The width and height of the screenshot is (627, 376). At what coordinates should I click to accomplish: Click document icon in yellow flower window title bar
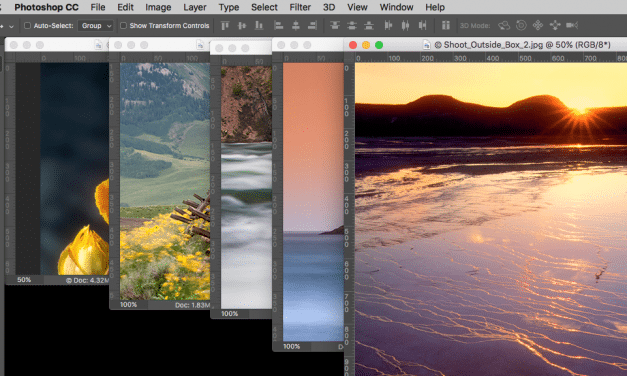point(98,45)
